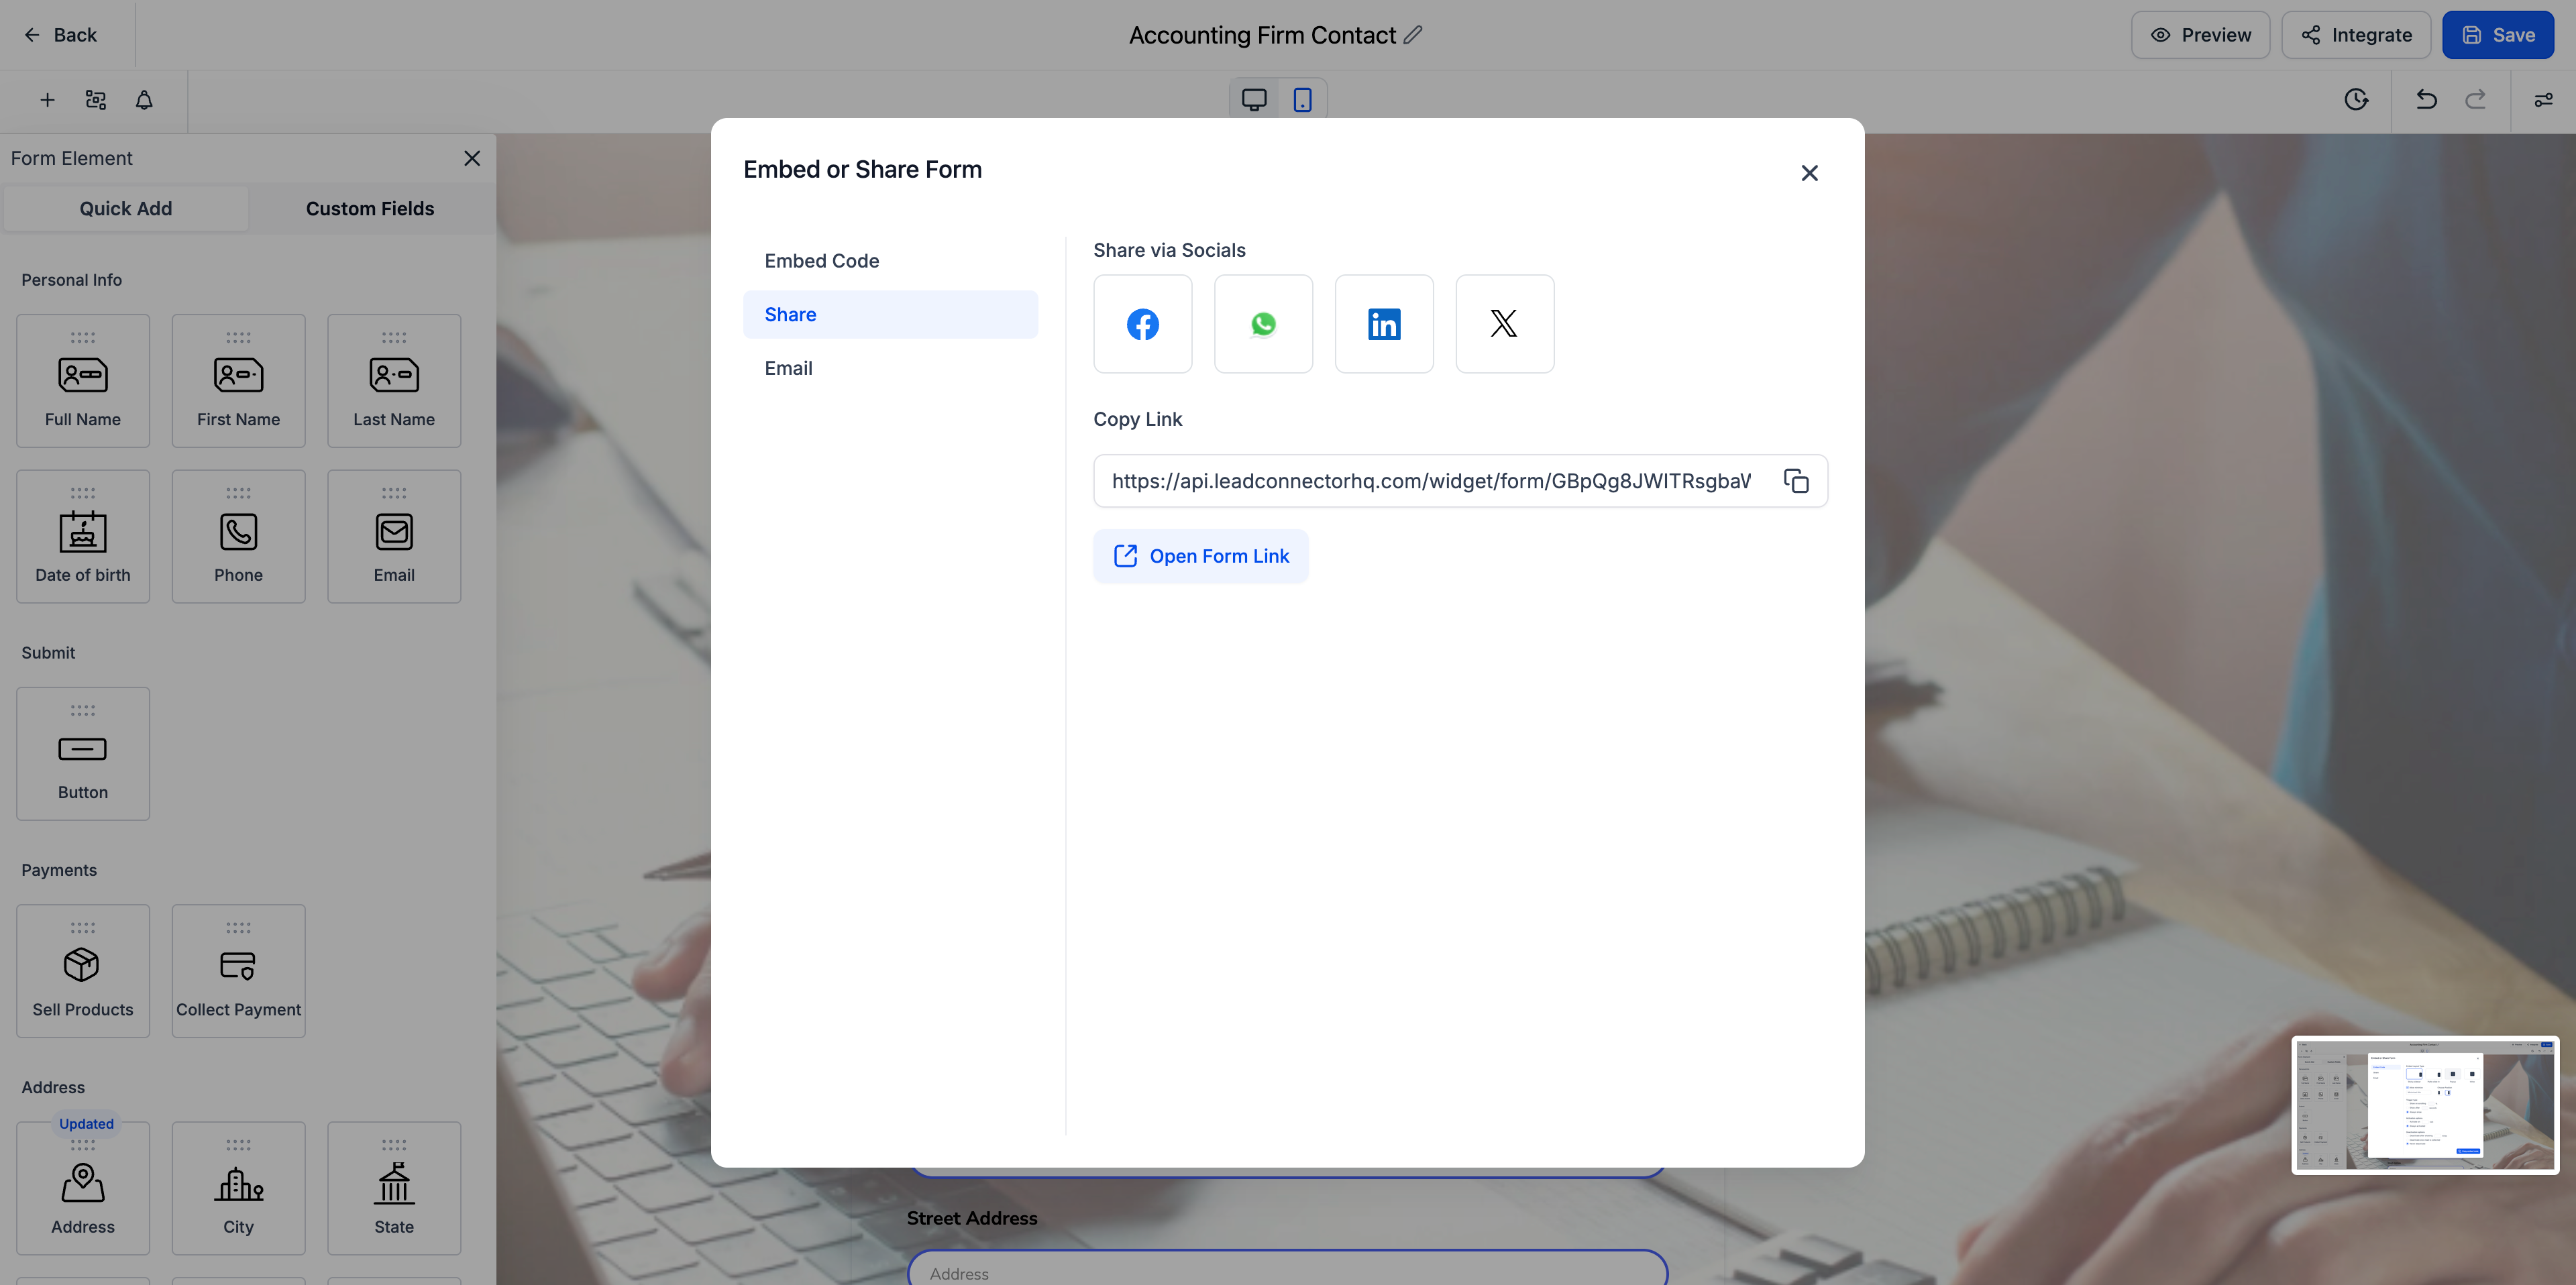Image resolution: width=2576 pixels, height=1285 pixels.
Task: Add the Button submit element
Action: (x=83, y=754)
